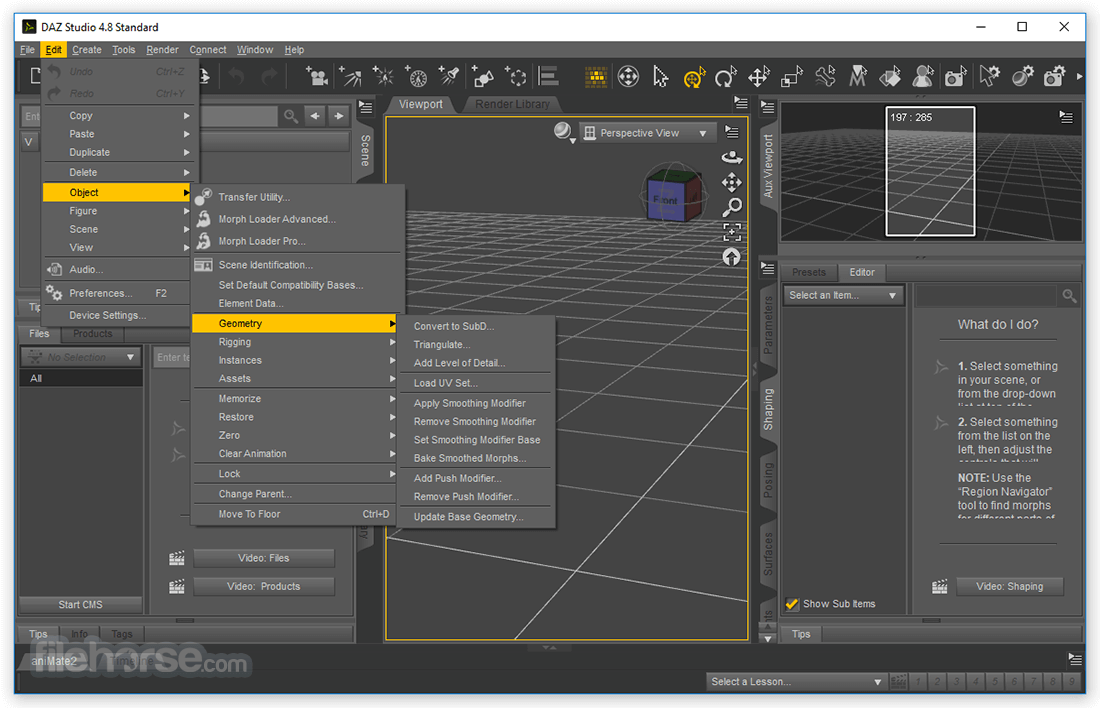Select the Rotate tool
Screen dimensions: 1100x708
click(725, 76)
